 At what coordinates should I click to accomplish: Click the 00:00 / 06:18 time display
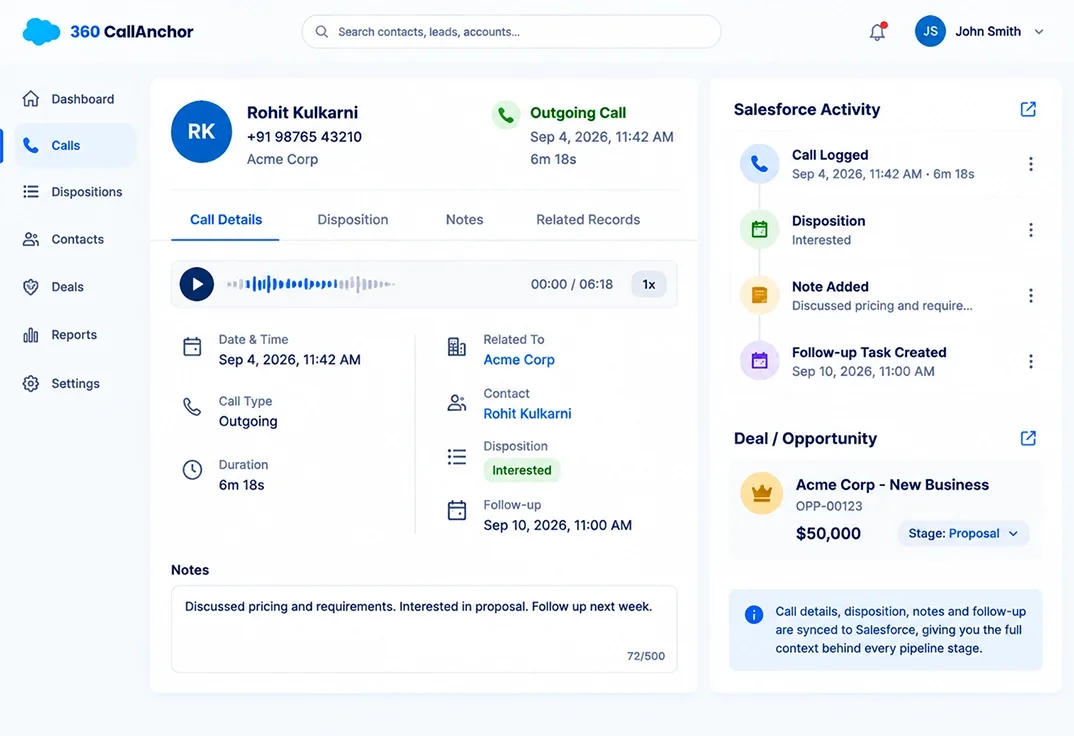(572, 284)
